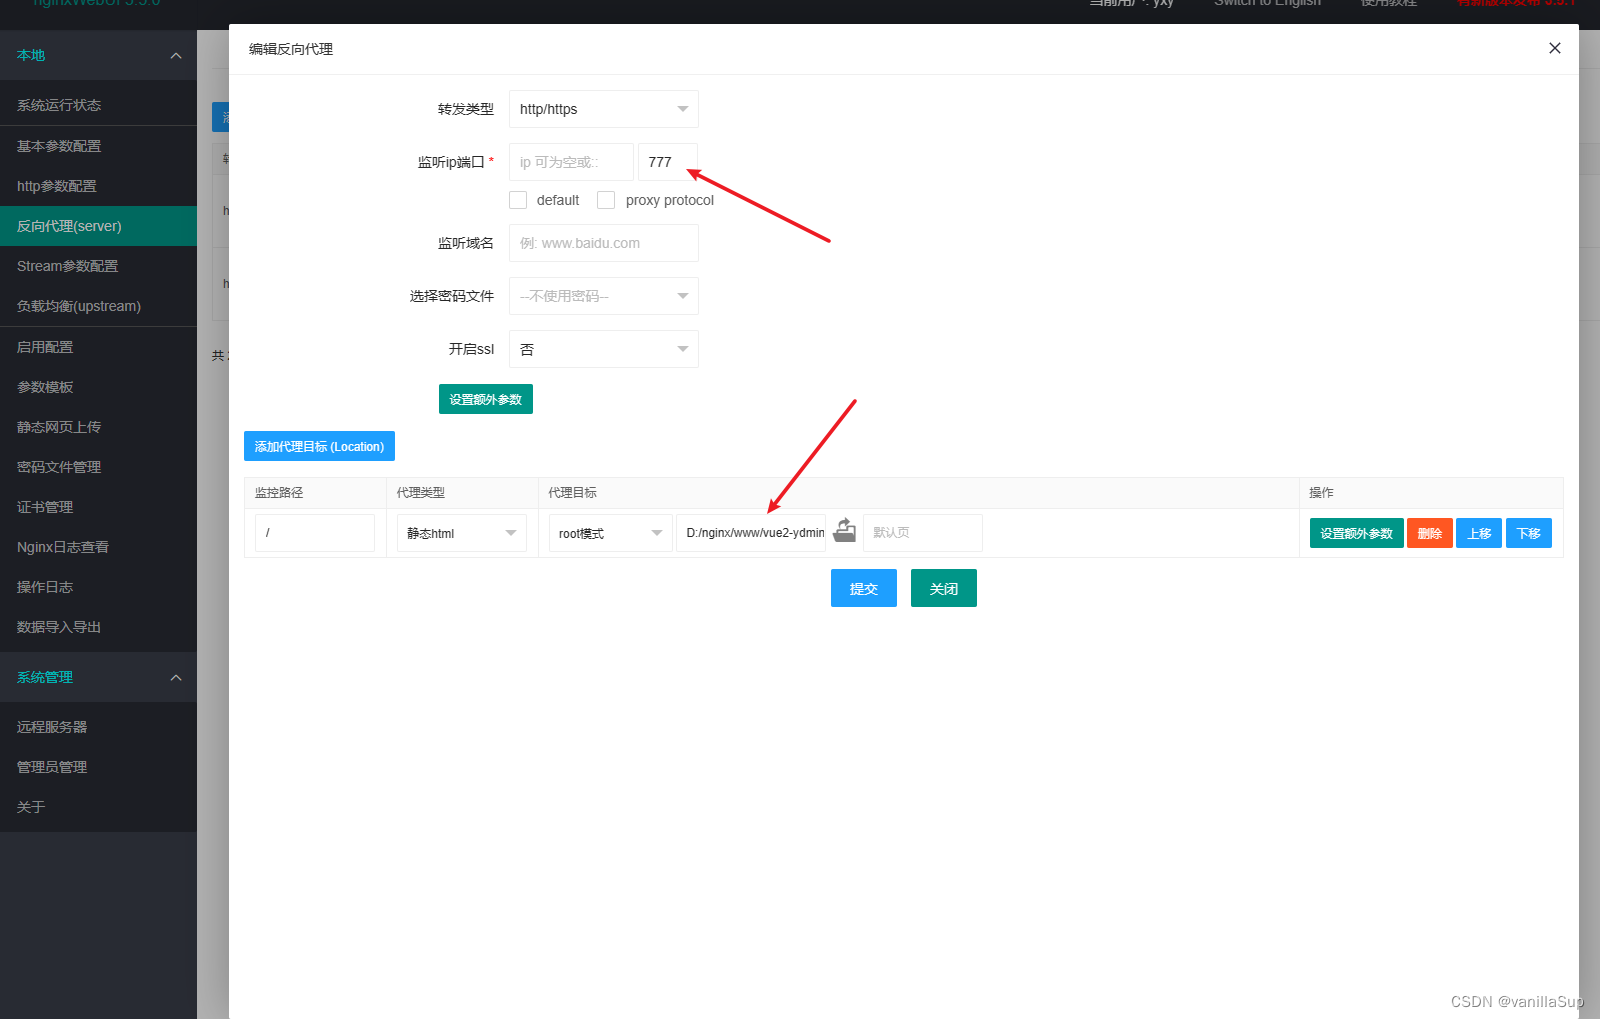Screen dimensions: 1600x1019
Task: Open 基本参数配置 in the sidebar
Action: (98, 146)
